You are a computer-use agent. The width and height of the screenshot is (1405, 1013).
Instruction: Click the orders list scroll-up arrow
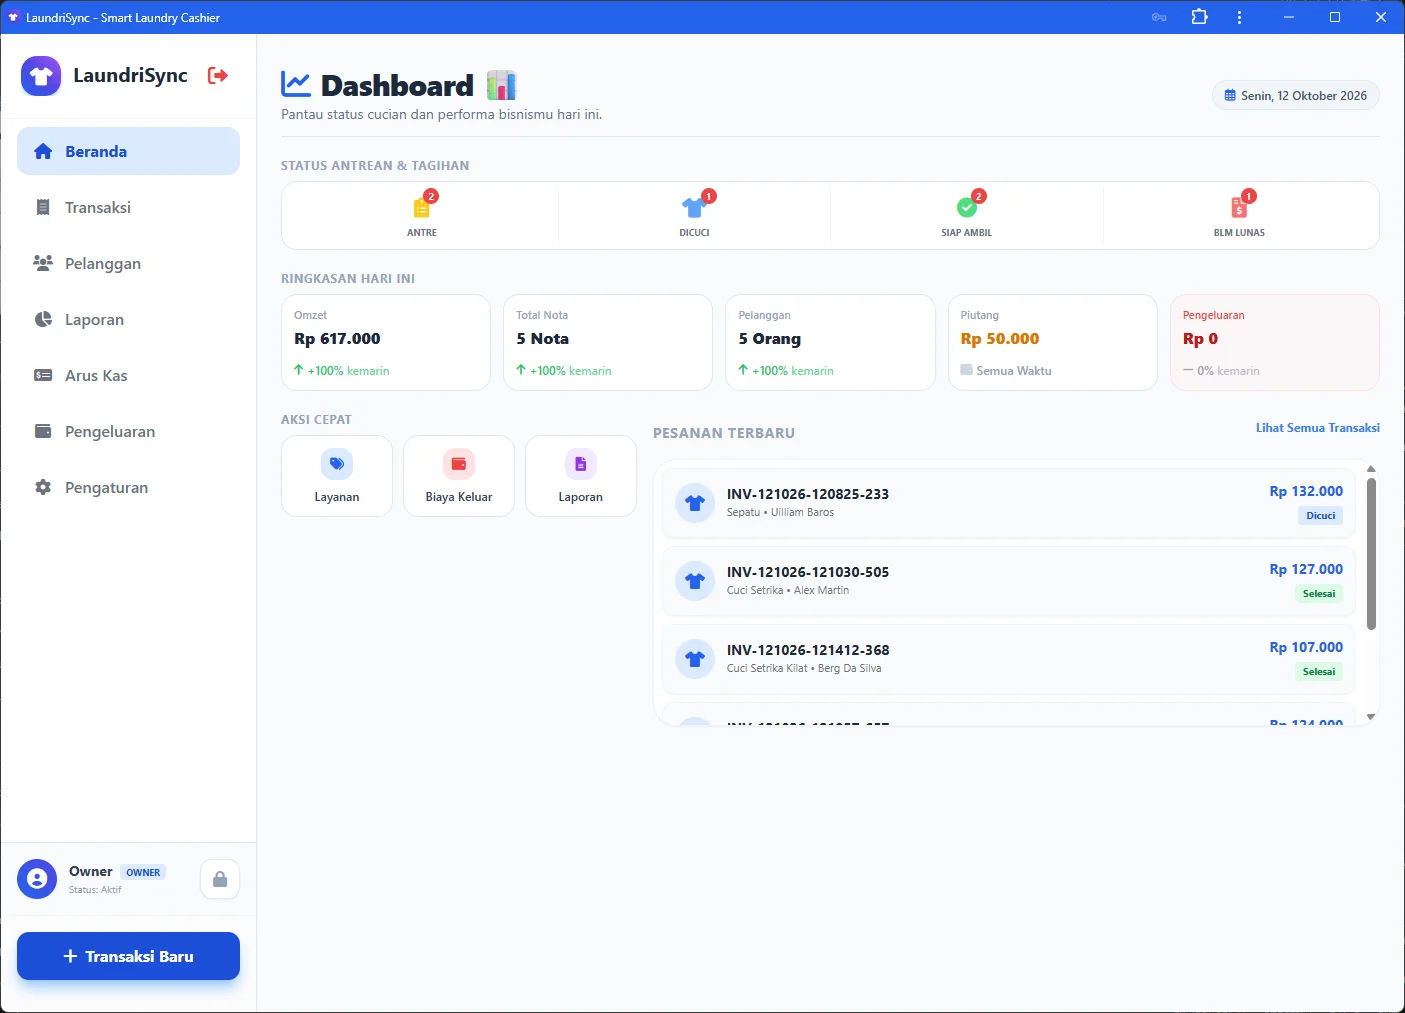(1371, 469)
